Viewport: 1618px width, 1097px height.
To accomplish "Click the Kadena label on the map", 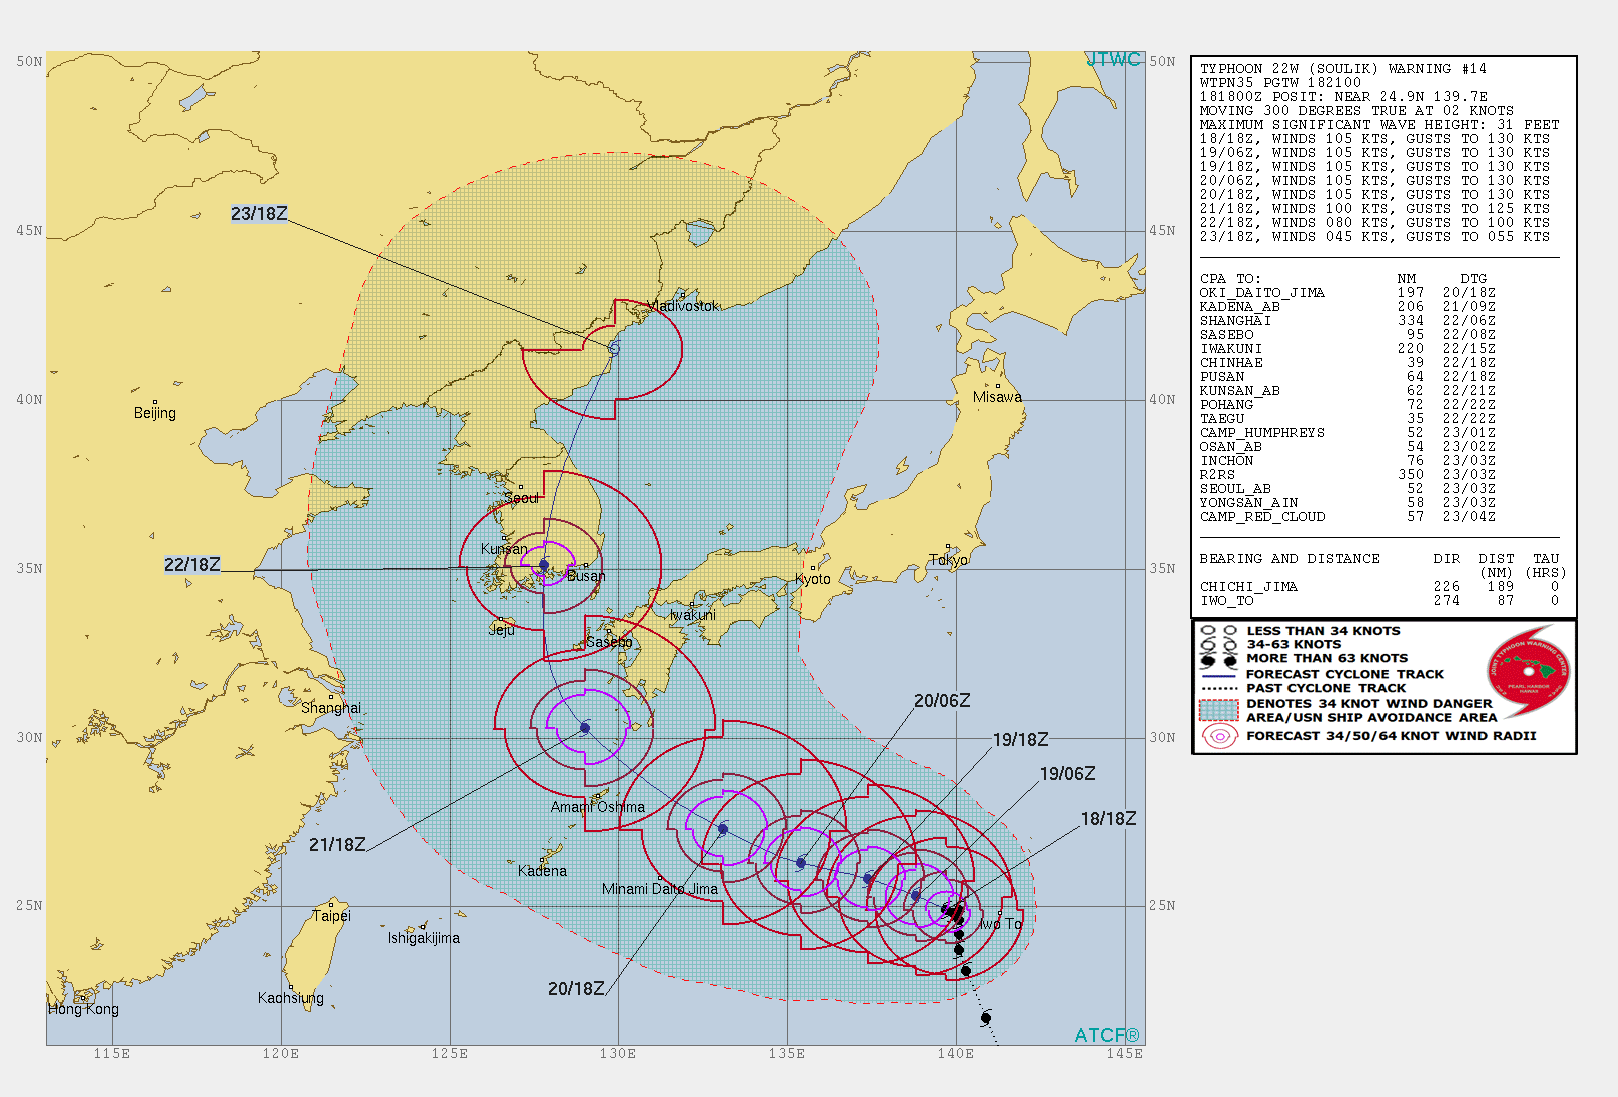I will tap(542, 871).
